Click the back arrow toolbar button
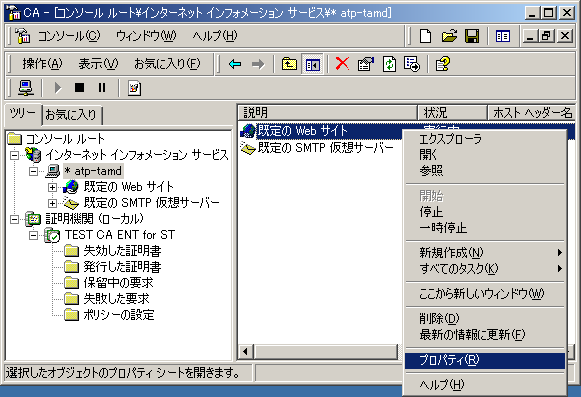The height and width of the screenshot is (397, 581). 235,64
